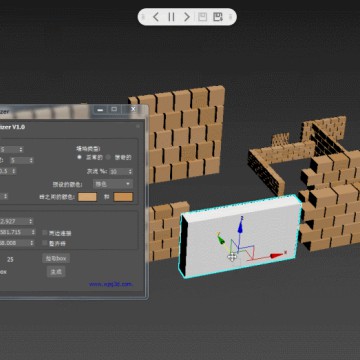The width and height of the screenshot is (360, 360).
Task: Enable the upper checkbox beside 581.715 field
Action: point(45,233)
